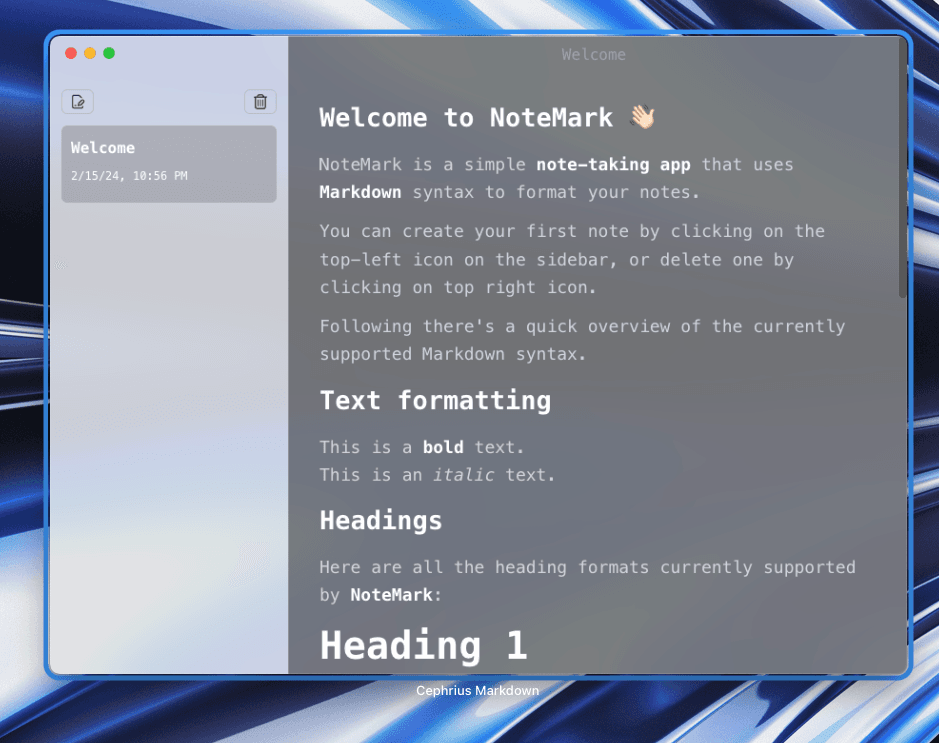Click the 'Following there's a quick overview' paragraph

click(582, 340)
